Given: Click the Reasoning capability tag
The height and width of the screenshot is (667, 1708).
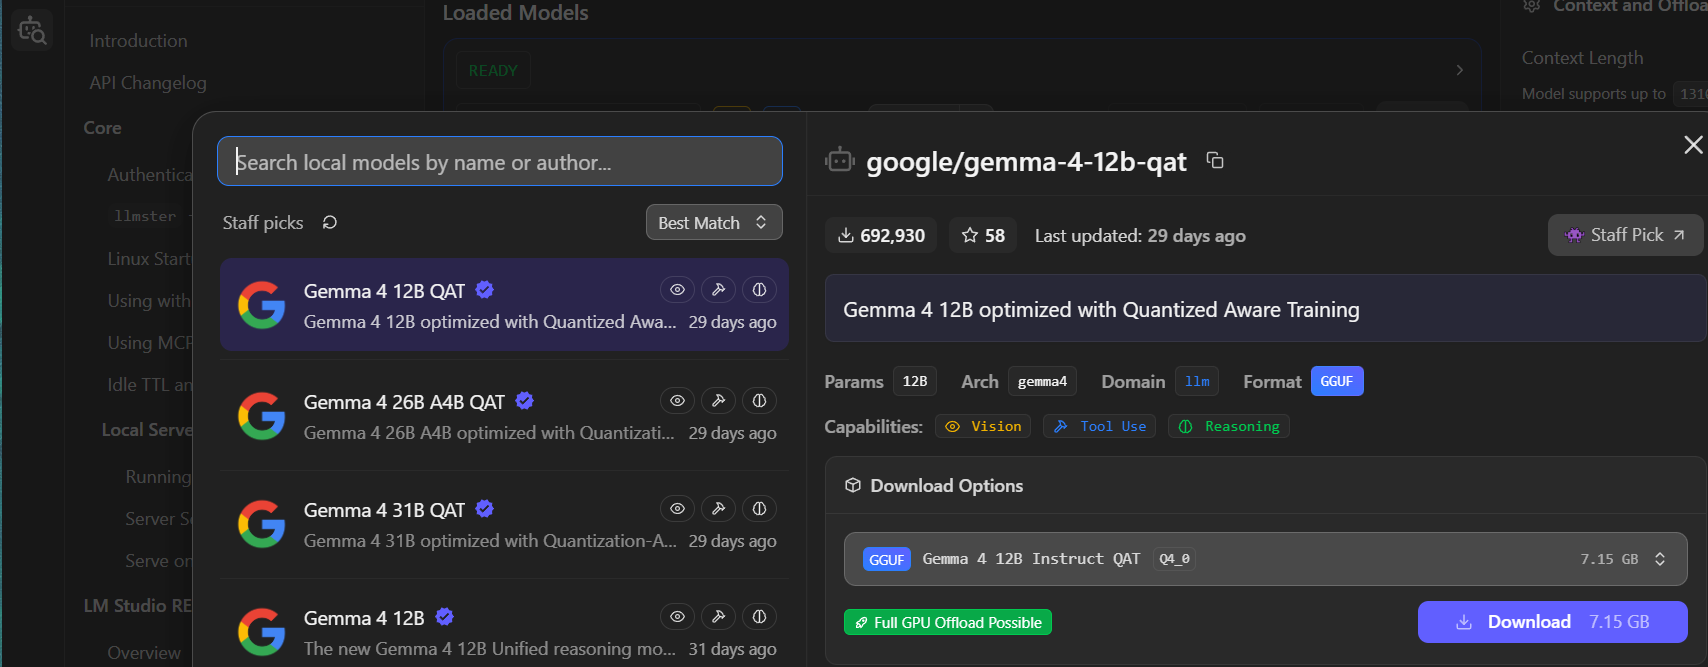Looking at the screenshot, I should [1229, 426].
